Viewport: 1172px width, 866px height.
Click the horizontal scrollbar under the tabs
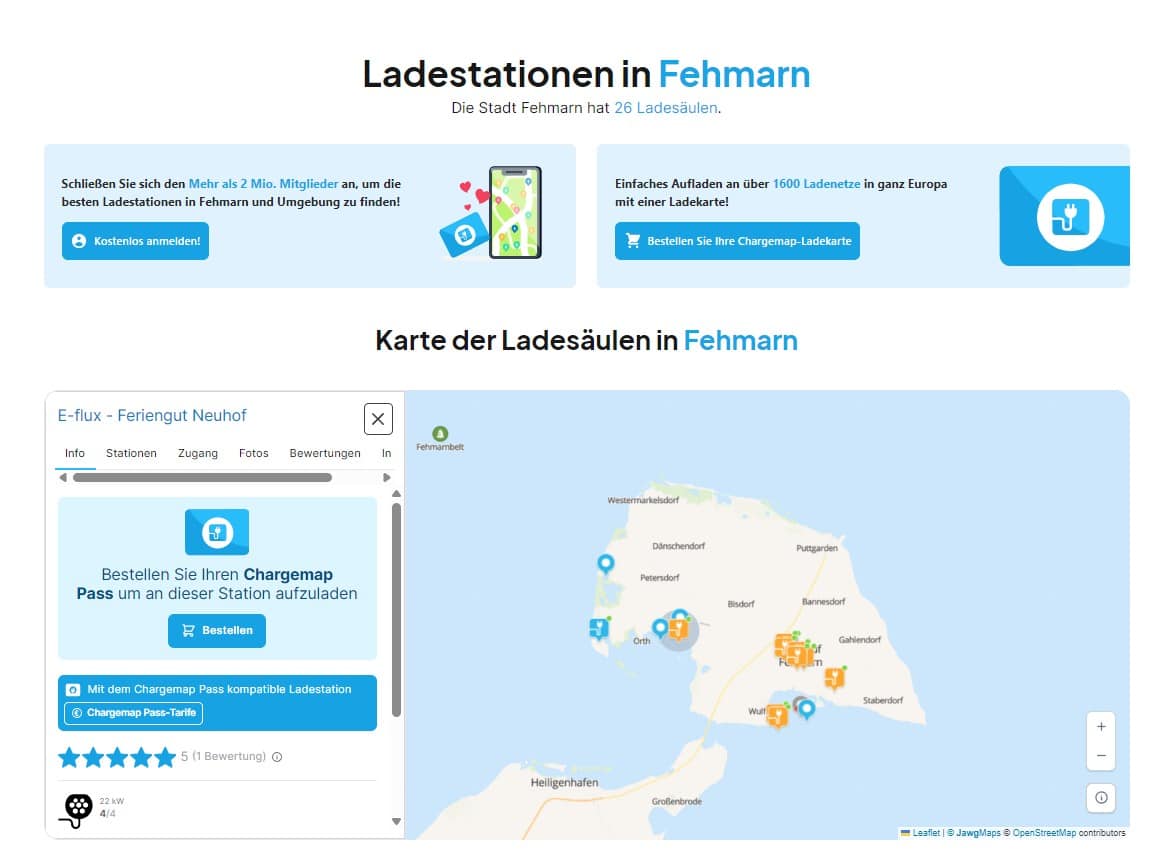[202, 478]
